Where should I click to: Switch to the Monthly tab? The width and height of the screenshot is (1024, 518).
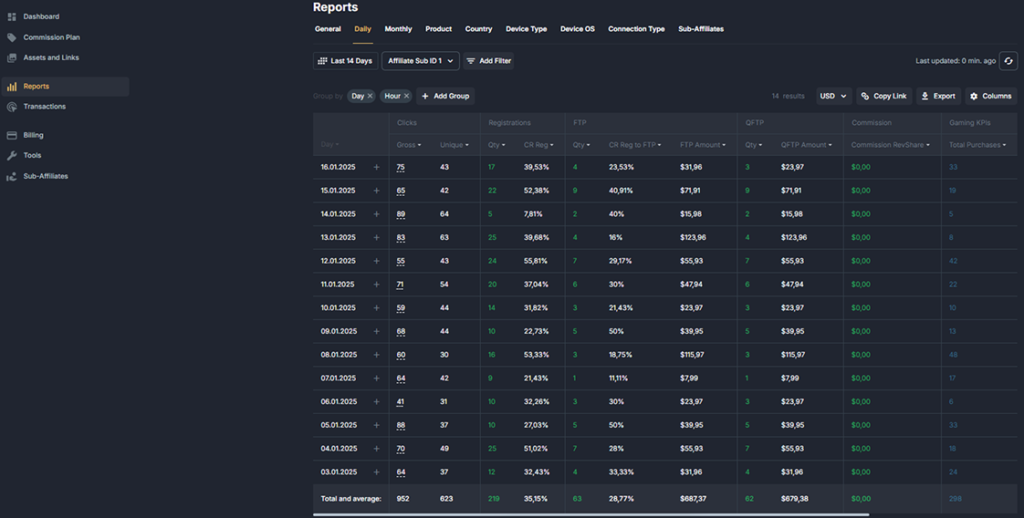(398, 29)
